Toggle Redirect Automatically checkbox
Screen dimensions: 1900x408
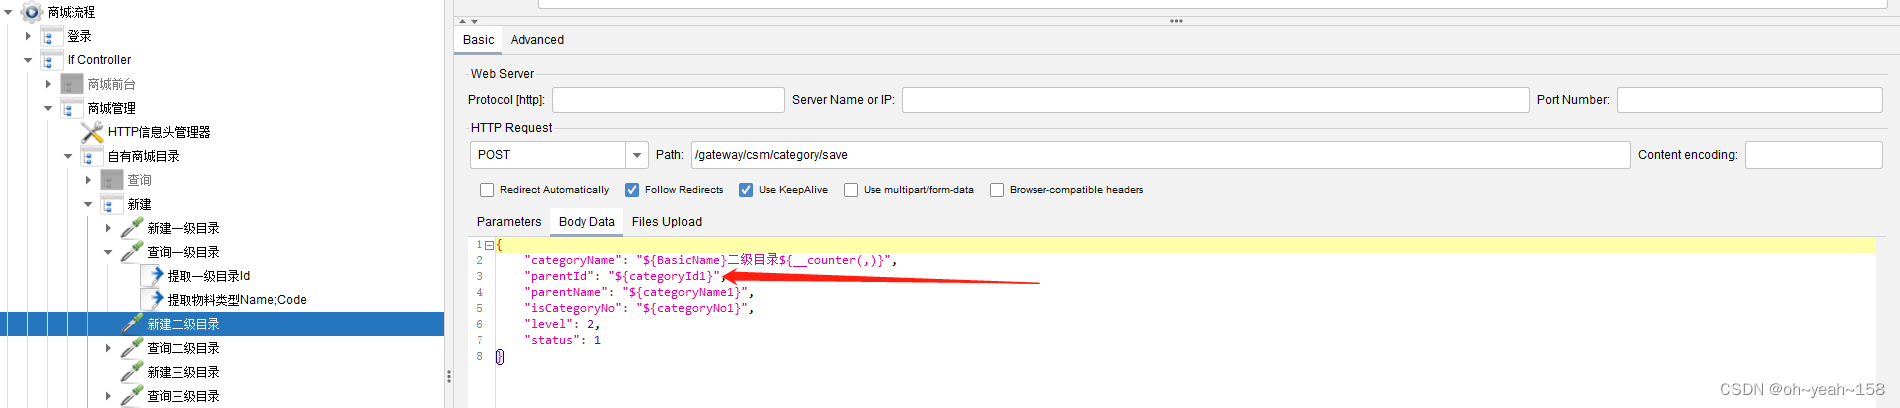click(x=487, y=190)
